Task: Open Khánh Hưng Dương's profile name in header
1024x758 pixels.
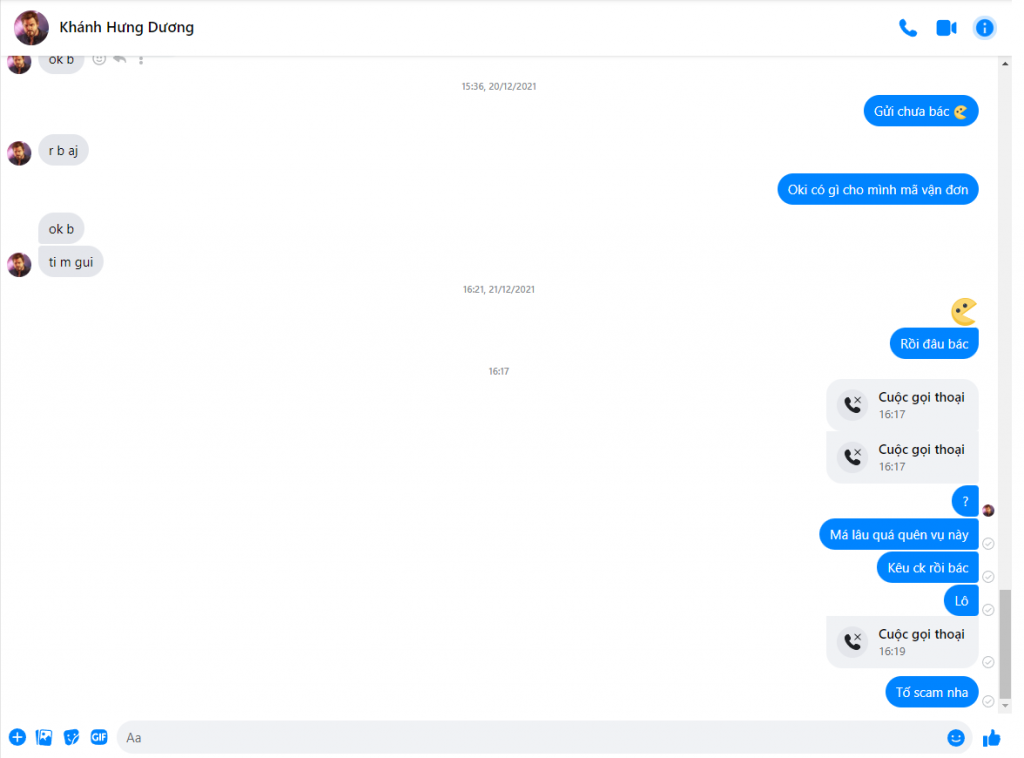Action: [127, 27]
